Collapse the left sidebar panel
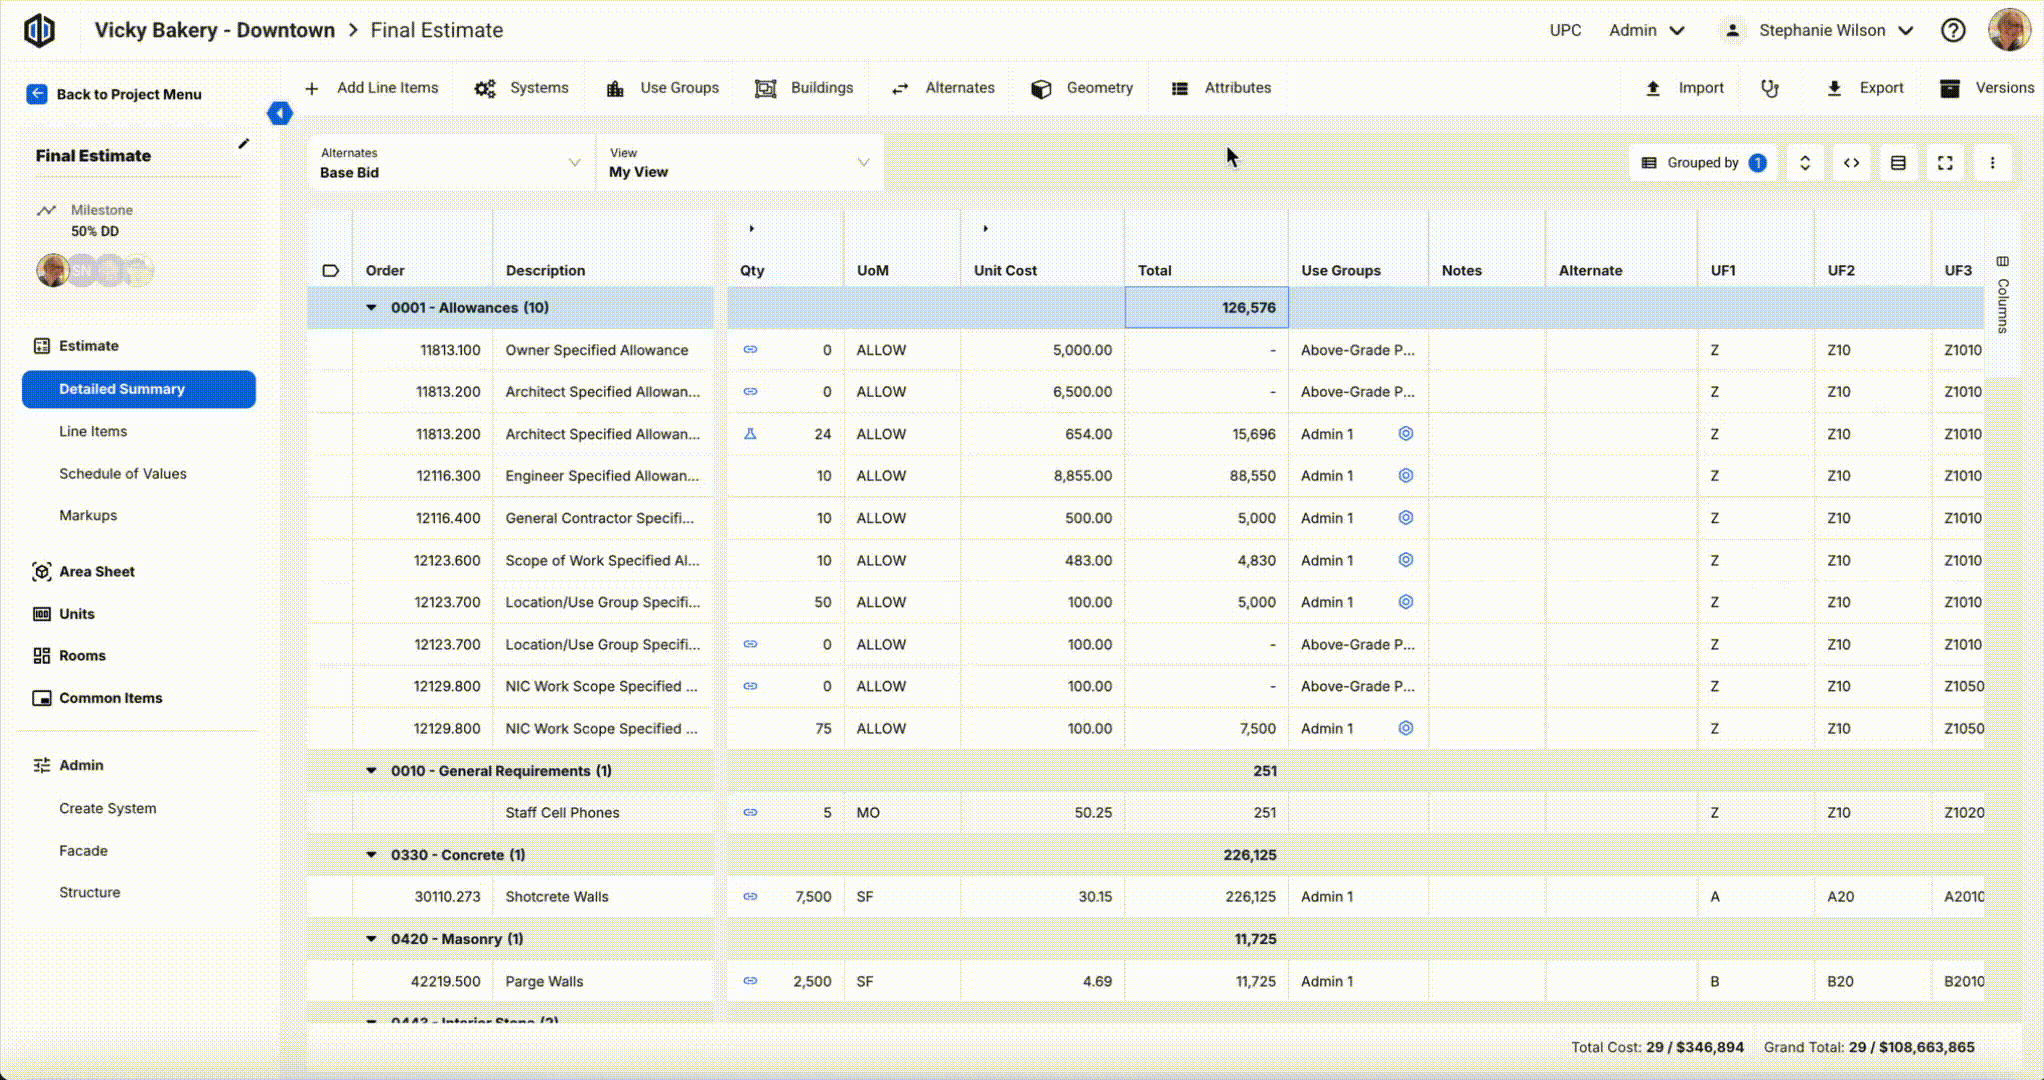 280,113
